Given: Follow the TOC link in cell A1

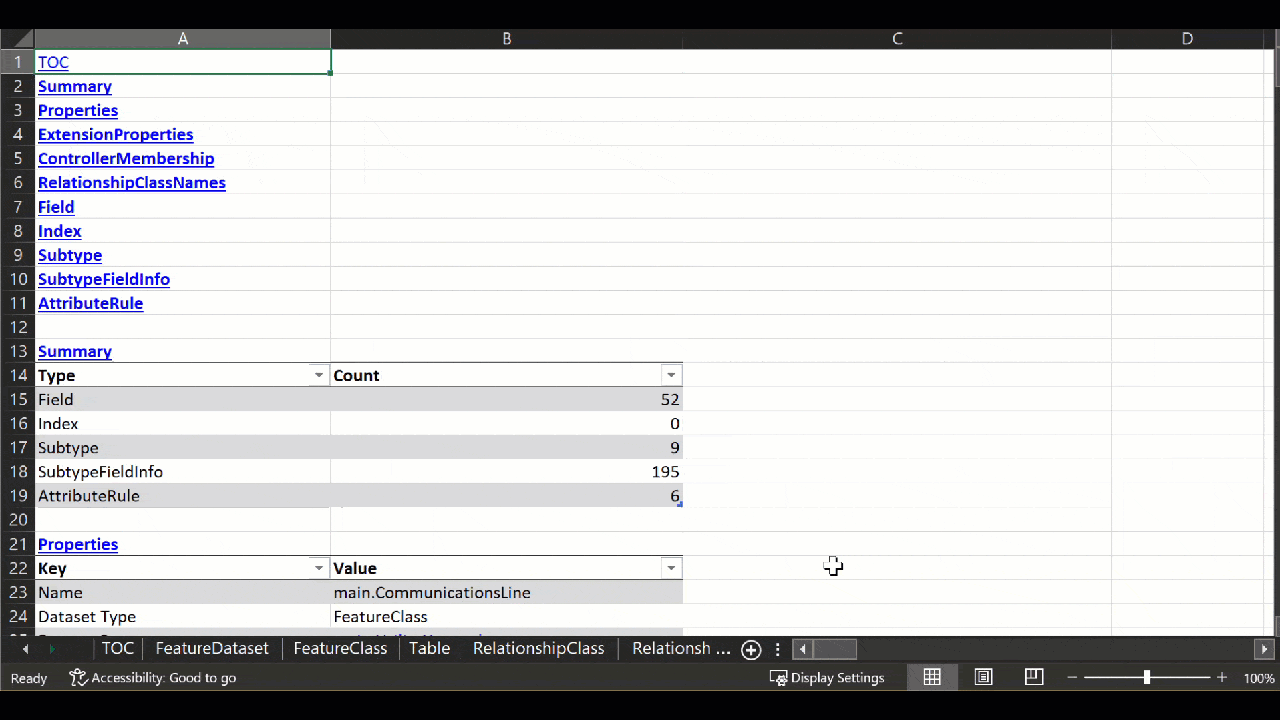Looking at the screenshot, I should tap(53, 62).
